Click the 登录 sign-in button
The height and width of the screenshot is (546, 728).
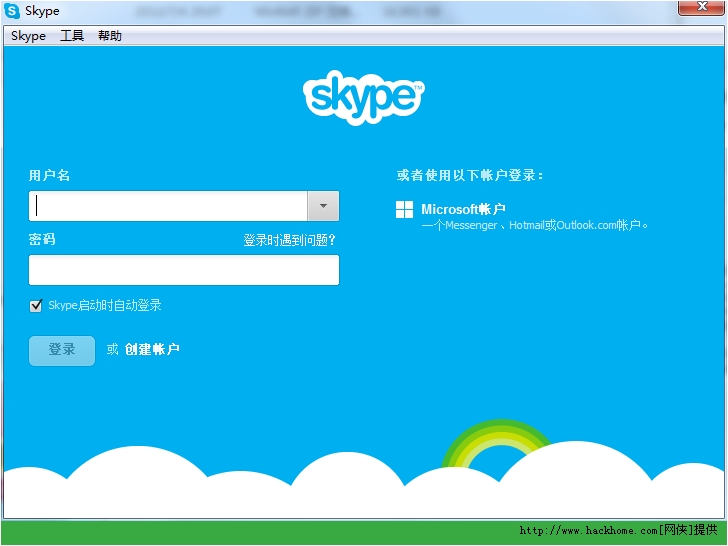click(62, 351)
